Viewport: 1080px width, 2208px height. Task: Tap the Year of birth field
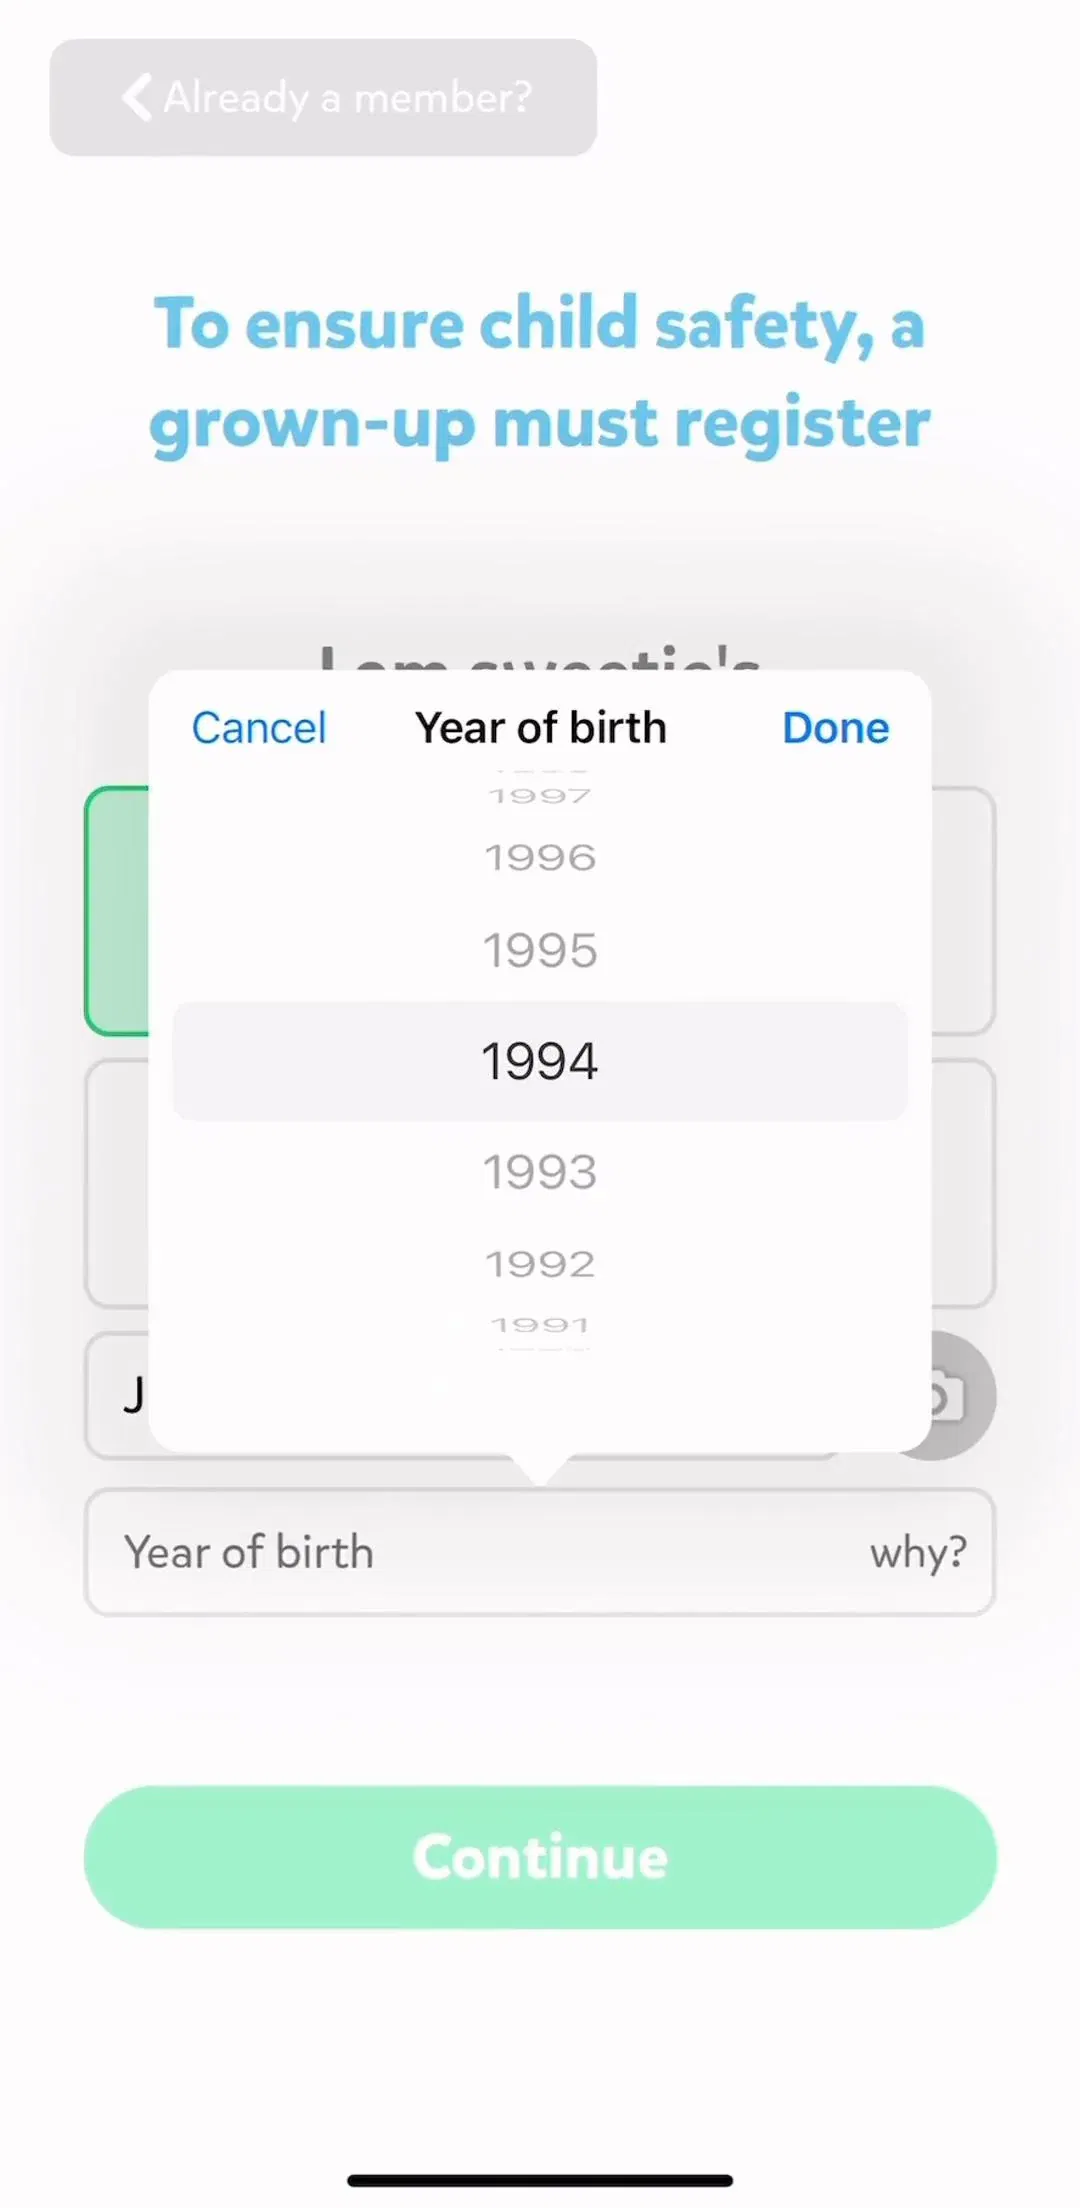[540, 1552]
